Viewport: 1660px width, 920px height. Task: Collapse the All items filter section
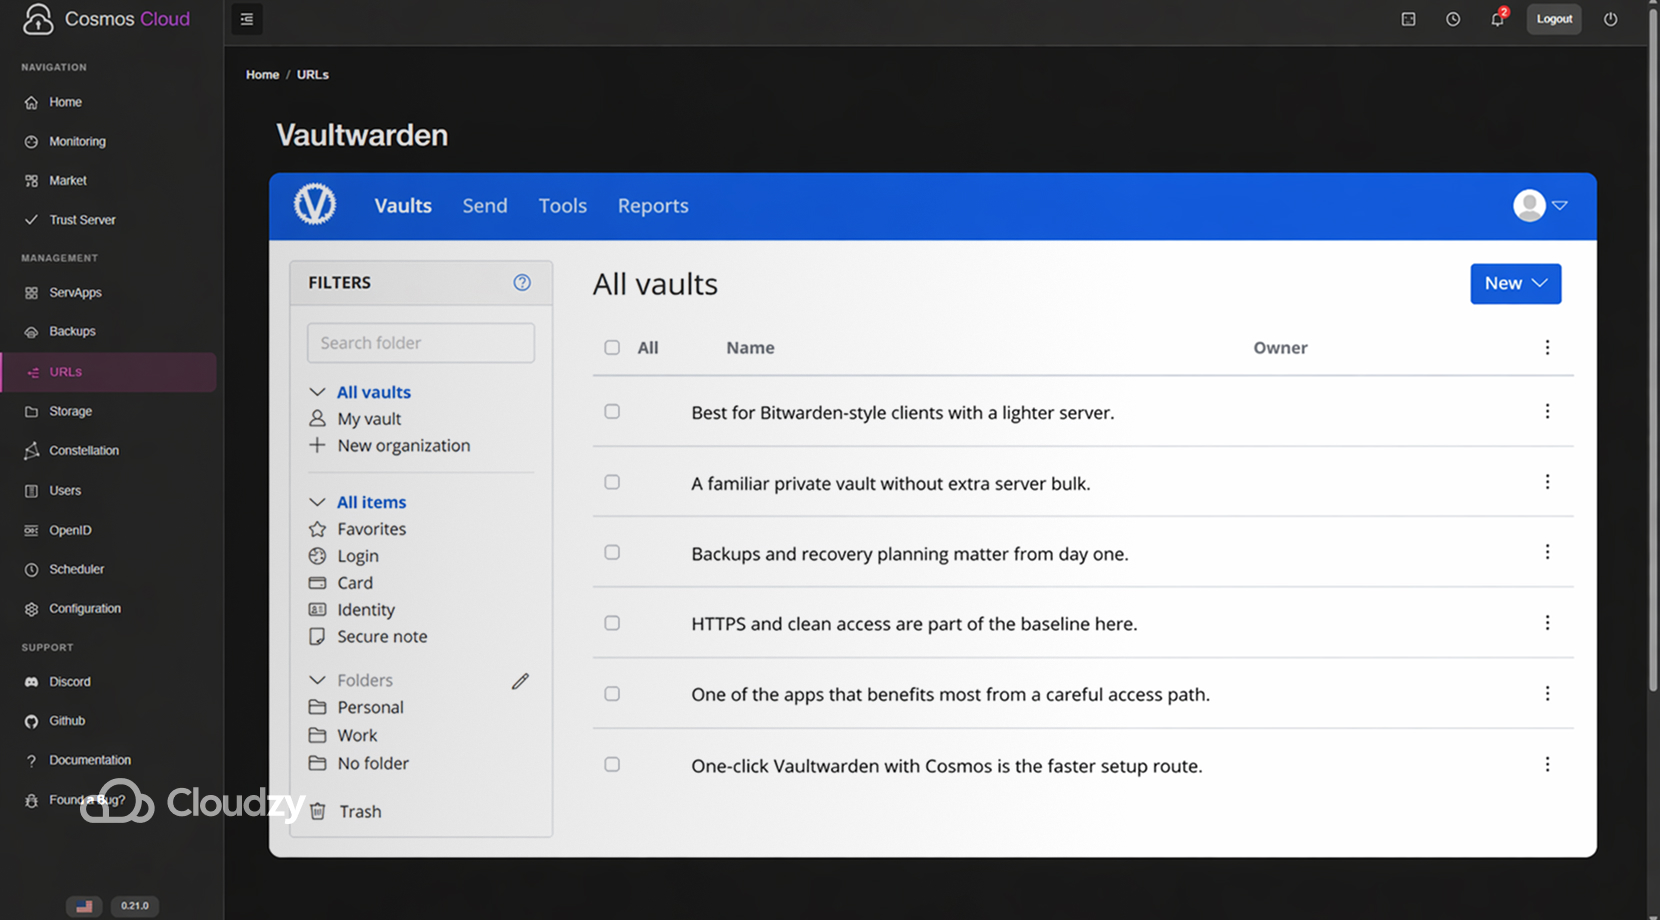pos(317,501)
